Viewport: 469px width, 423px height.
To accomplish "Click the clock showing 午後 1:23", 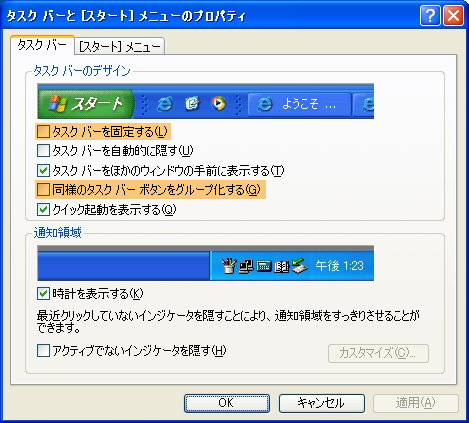I will point(340,266).
